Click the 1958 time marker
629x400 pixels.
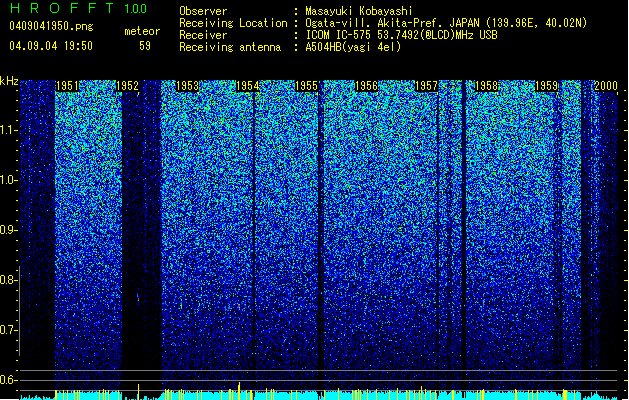[x=486, y=86]
